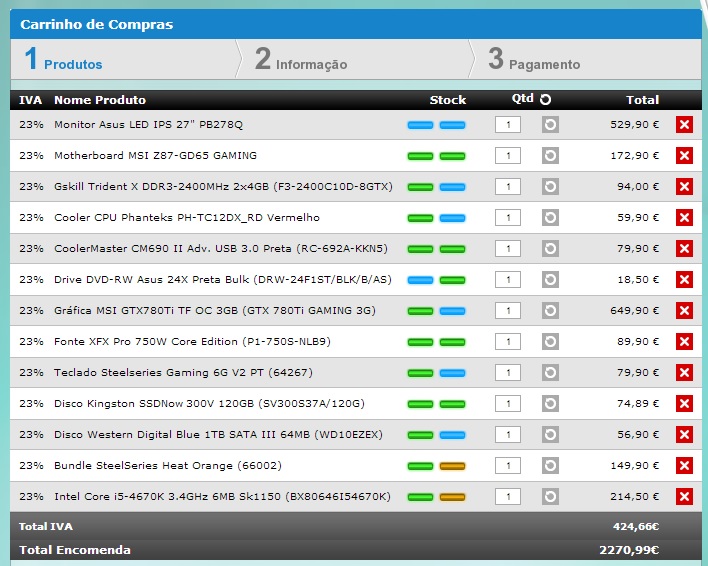This screenshot has width=708, height=566.
Task: Update quantity icon for Fonte XFX Pro 750W
Action: 550,342
